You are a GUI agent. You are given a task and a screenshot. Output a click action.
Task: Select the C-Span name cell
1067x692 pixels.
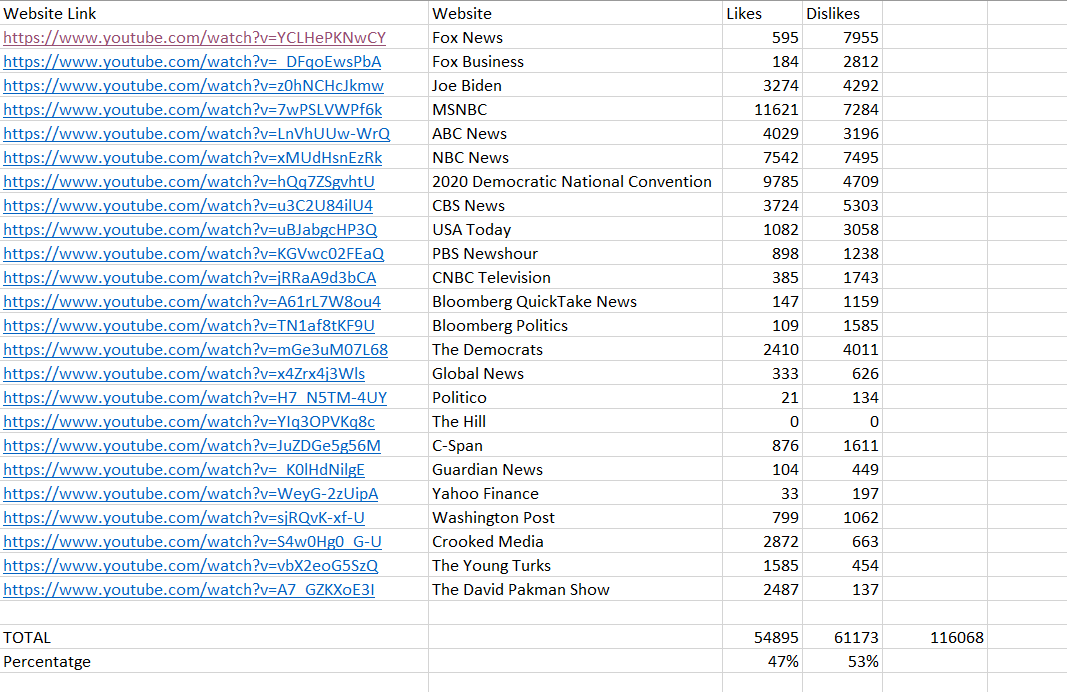[x=576, y=446]
